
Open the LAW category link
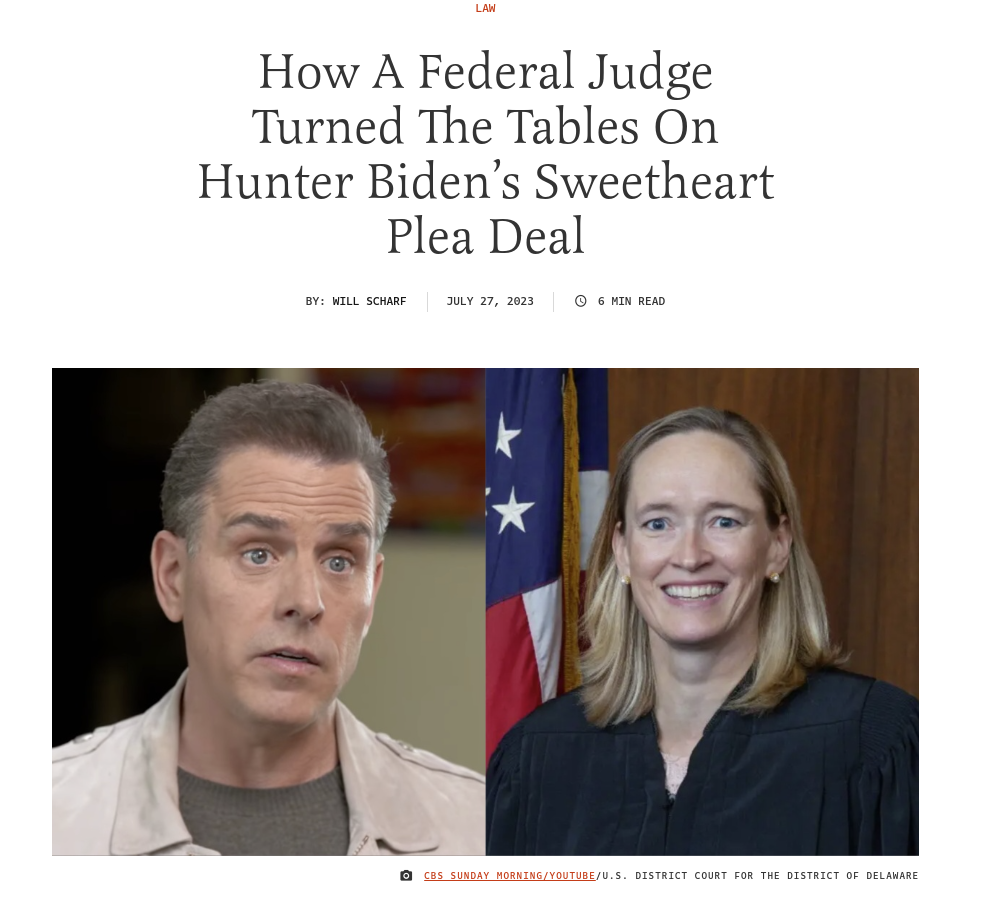(485, 8)
